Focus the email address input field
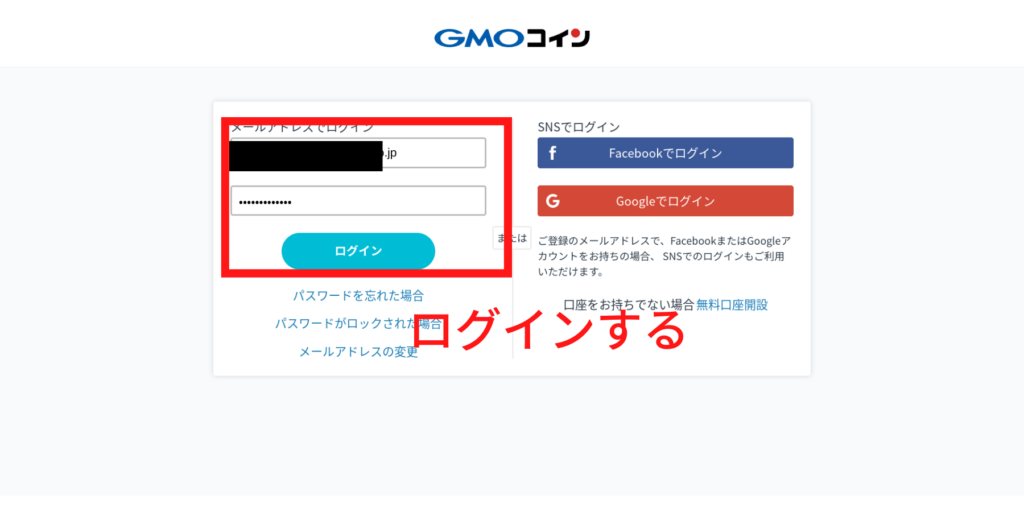The height and width of the screenshot is (512, 1024). pos(358,153)
